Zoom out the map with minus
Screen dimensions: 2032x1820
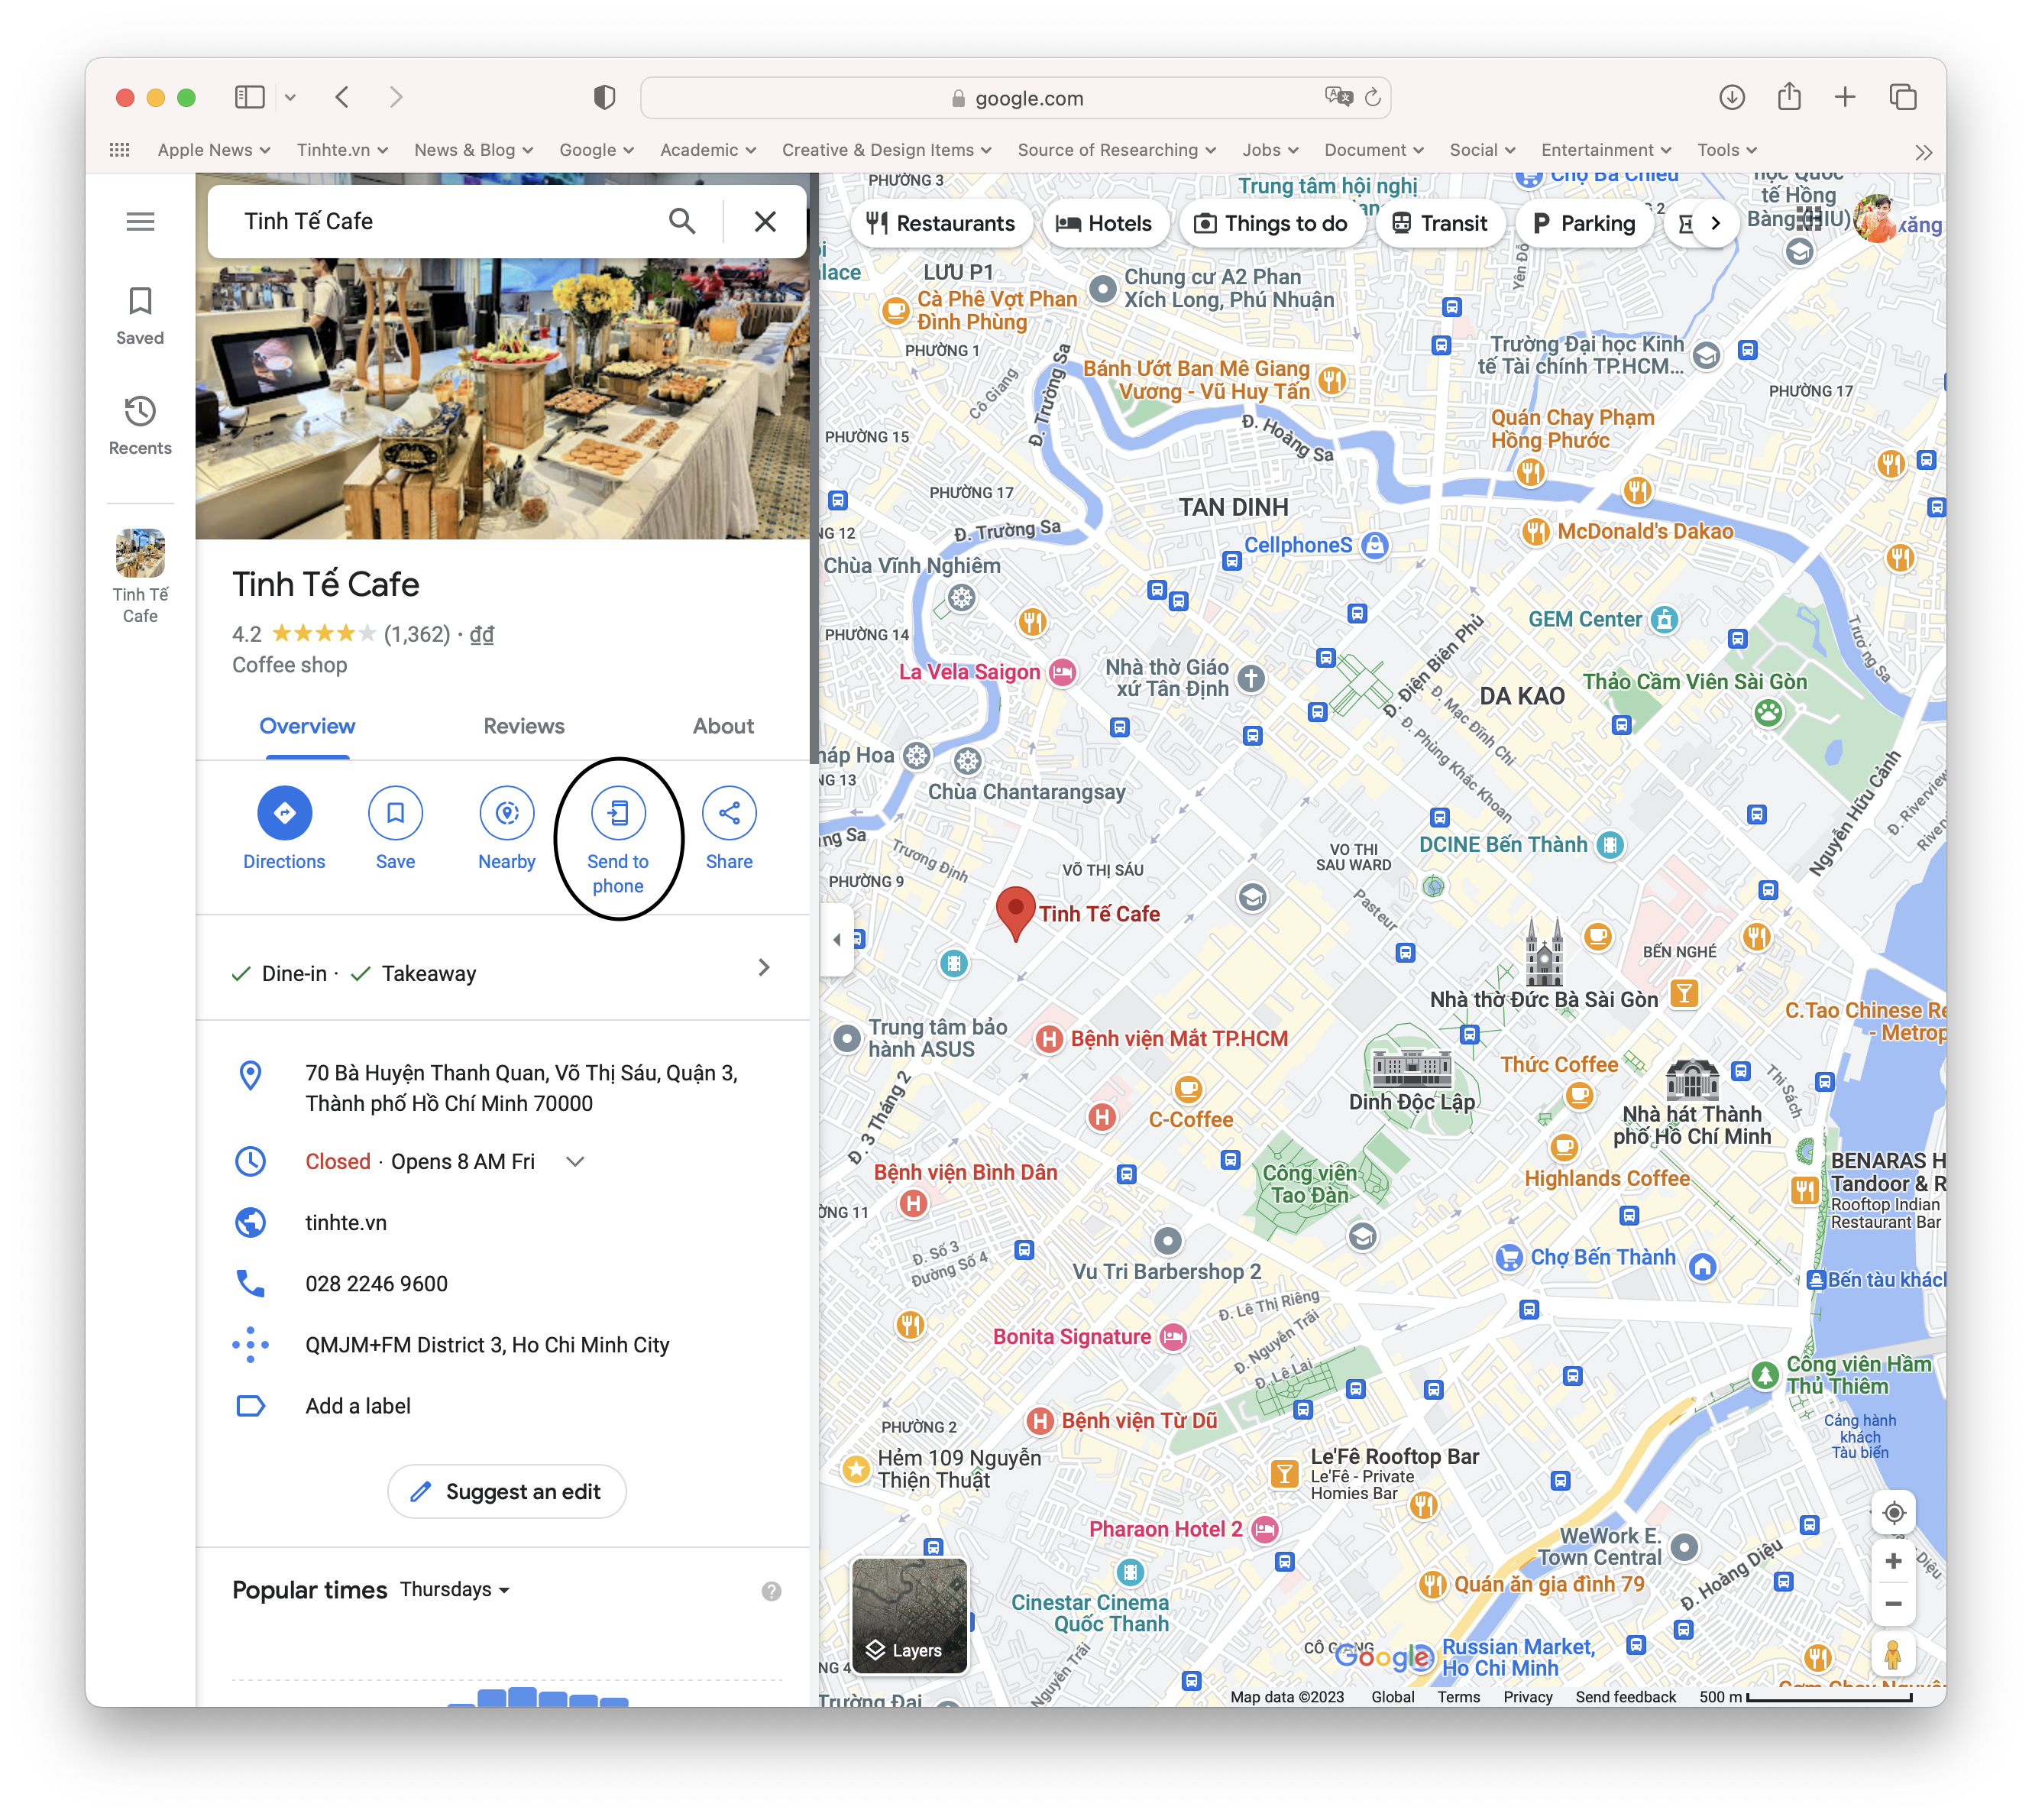[1893, 1603]
